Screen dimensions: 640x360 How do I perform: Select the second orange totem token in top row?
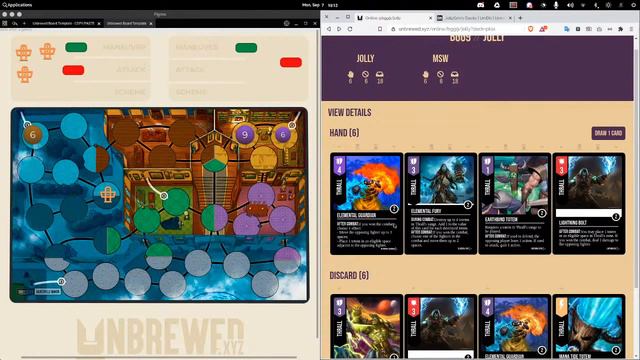tap(47, 51)
